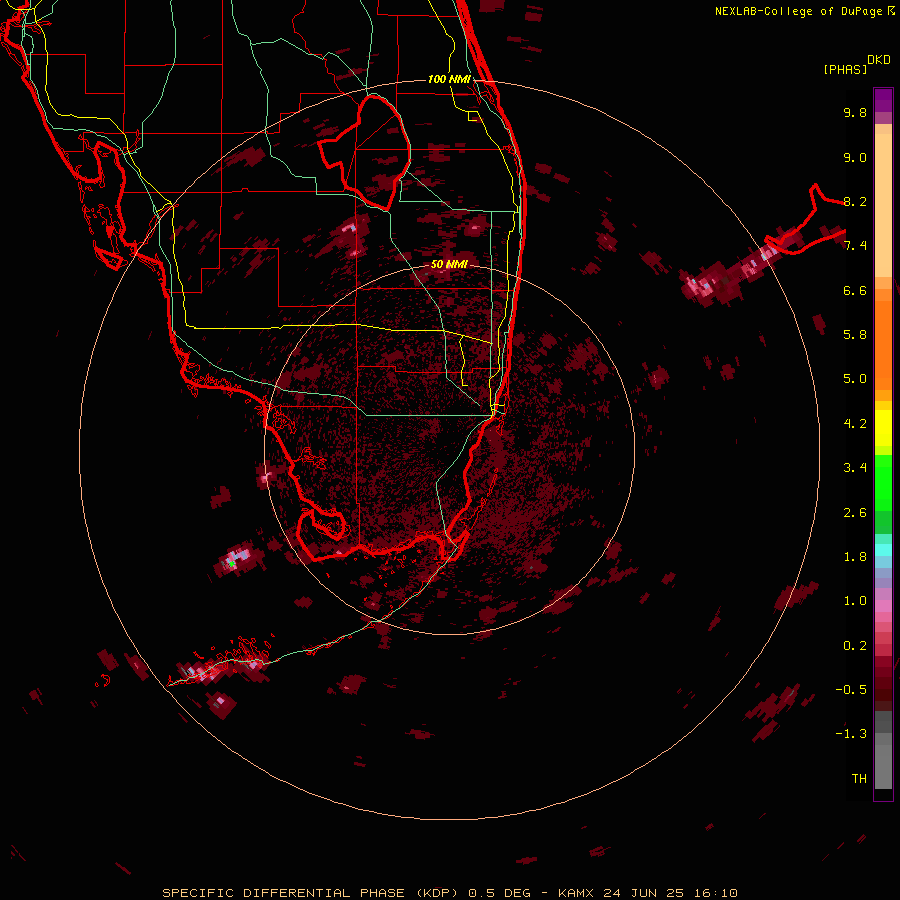Pick the purple segment atop the color bar

click(883, 100)
